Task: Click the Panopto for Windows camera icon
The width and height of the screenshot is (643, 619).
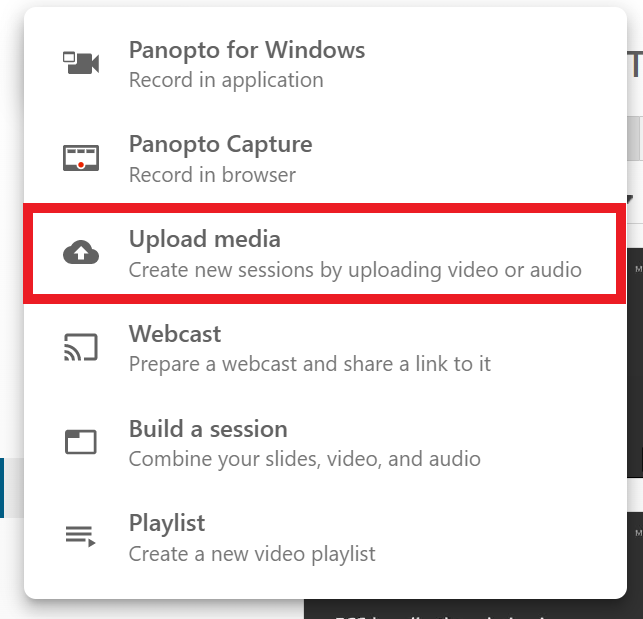Action: click(81, 63)
